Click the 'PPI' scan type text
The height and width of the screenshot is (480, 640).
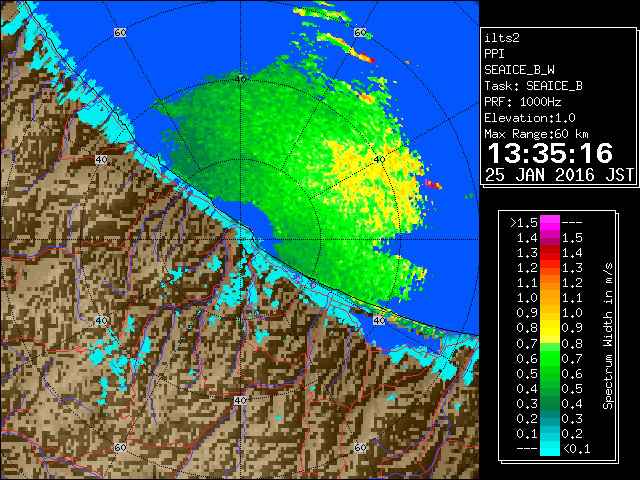[x=494, y=54]
